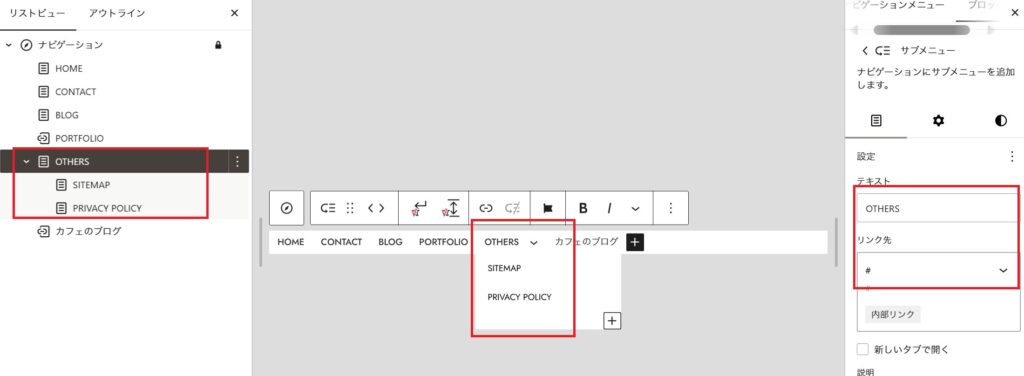The width and height of the screenshot is (1024, 376).
Task: Click the テキスト field containing OTHERS
Action: click(x=936, y=209)
